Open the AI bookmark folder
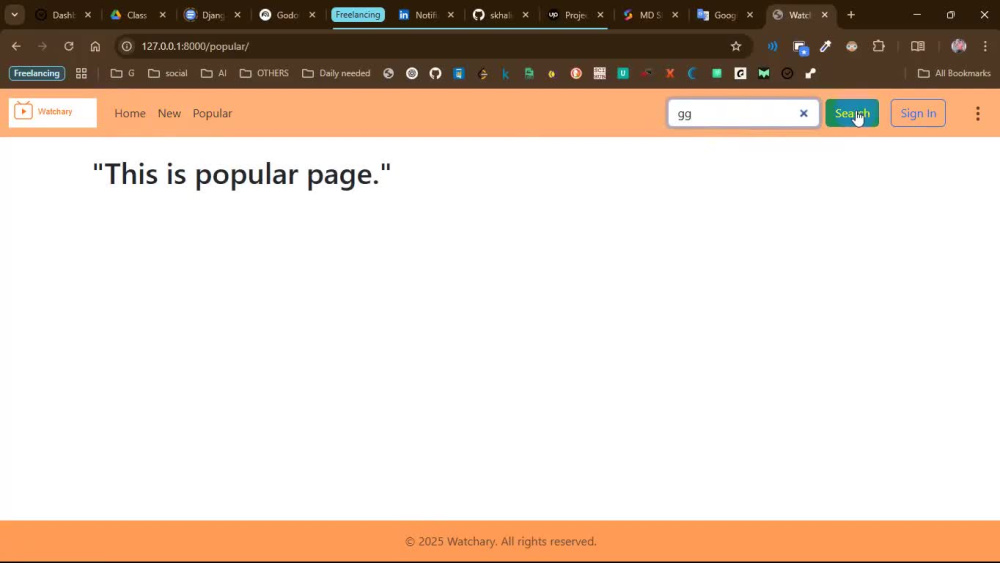 (x=214, y=73)
